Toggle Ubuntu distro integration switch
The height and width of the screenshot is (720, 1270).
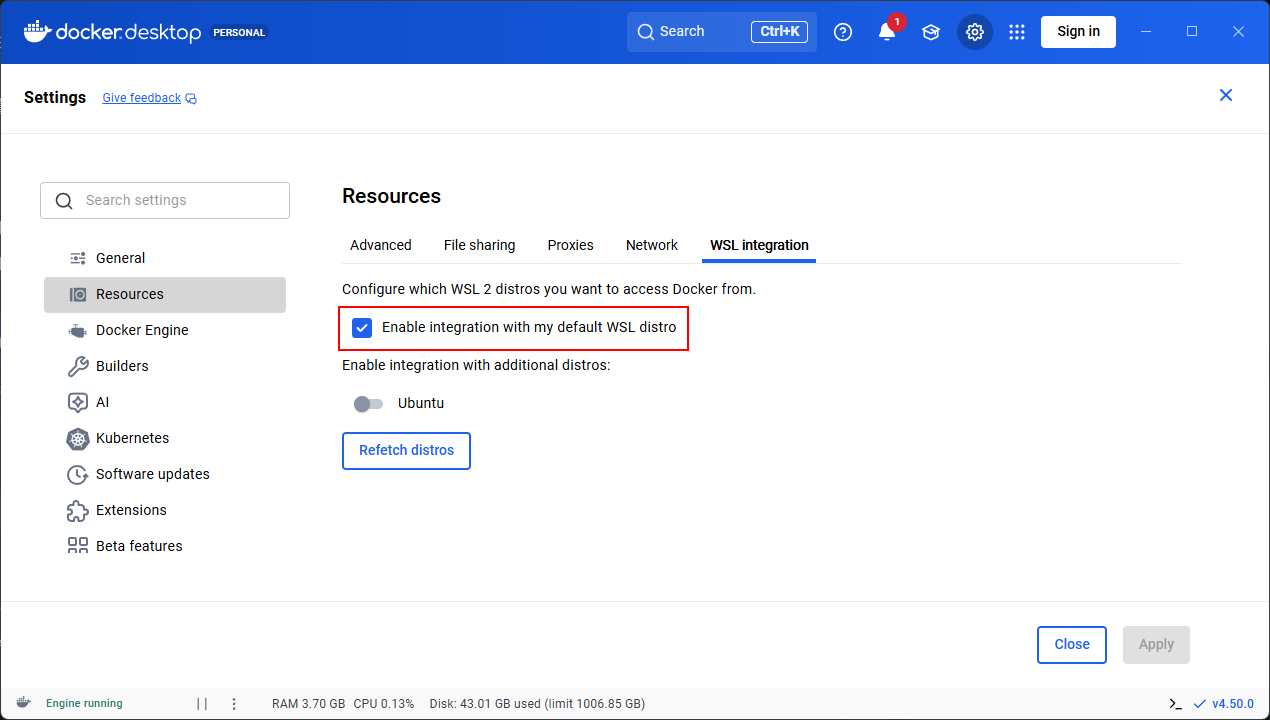click(x=368, y=404)
